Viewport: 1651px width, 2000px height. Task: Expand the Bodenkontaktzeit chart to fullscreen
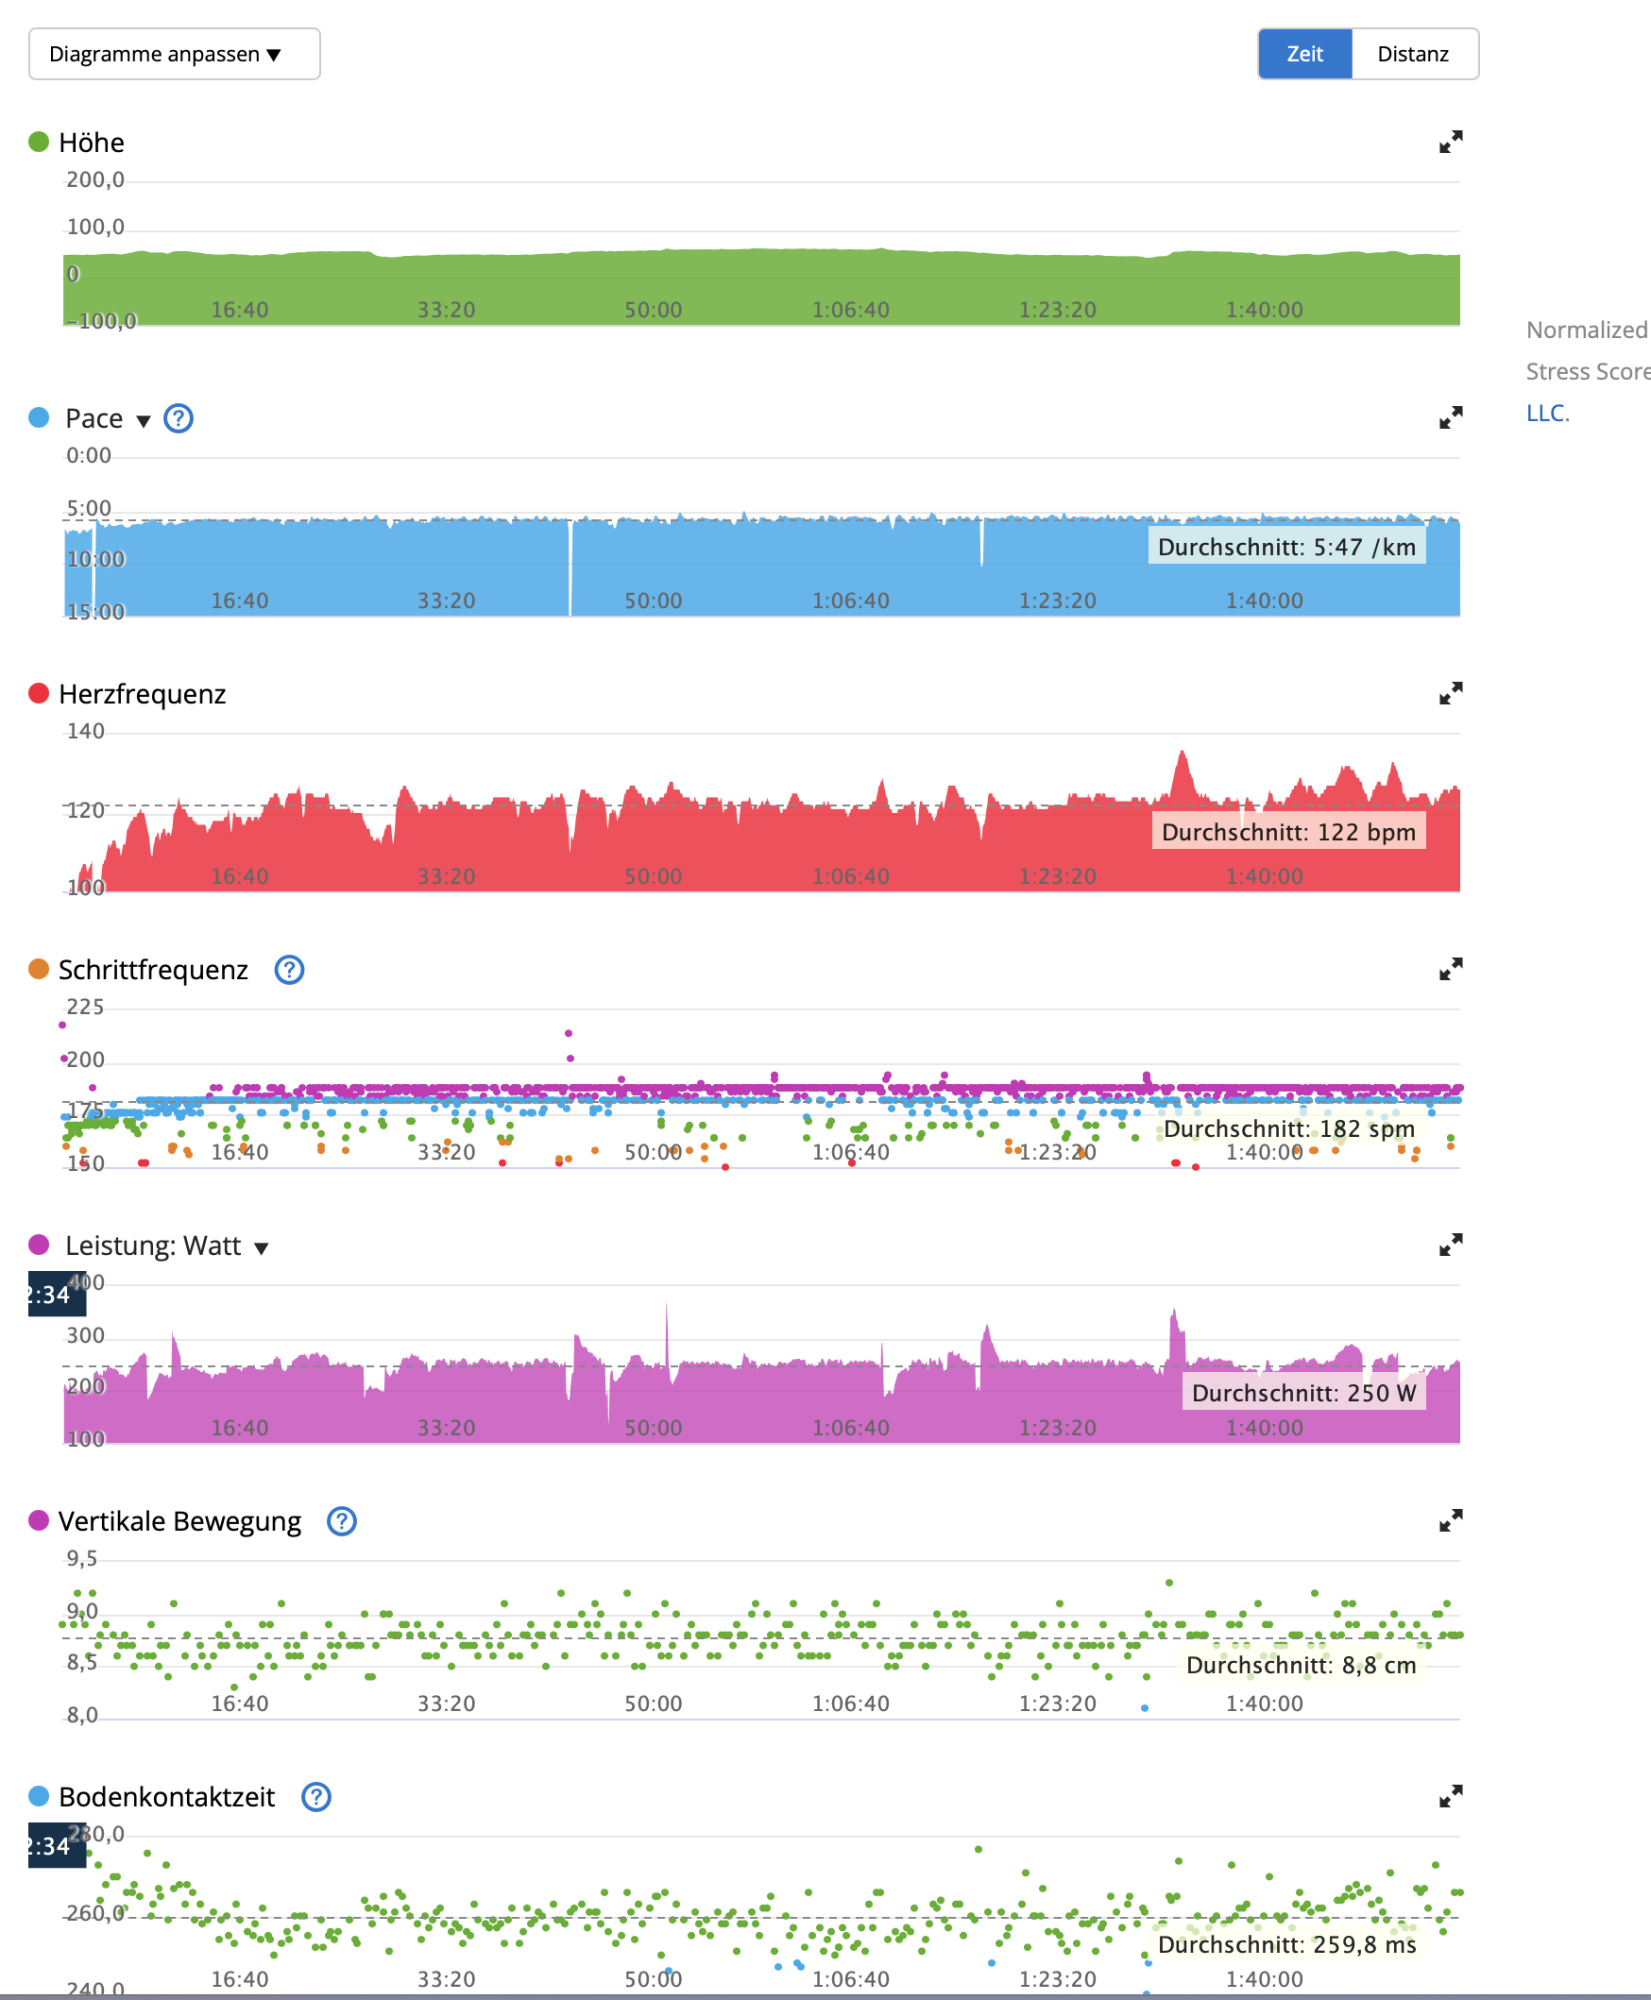click(1450, 1797)
